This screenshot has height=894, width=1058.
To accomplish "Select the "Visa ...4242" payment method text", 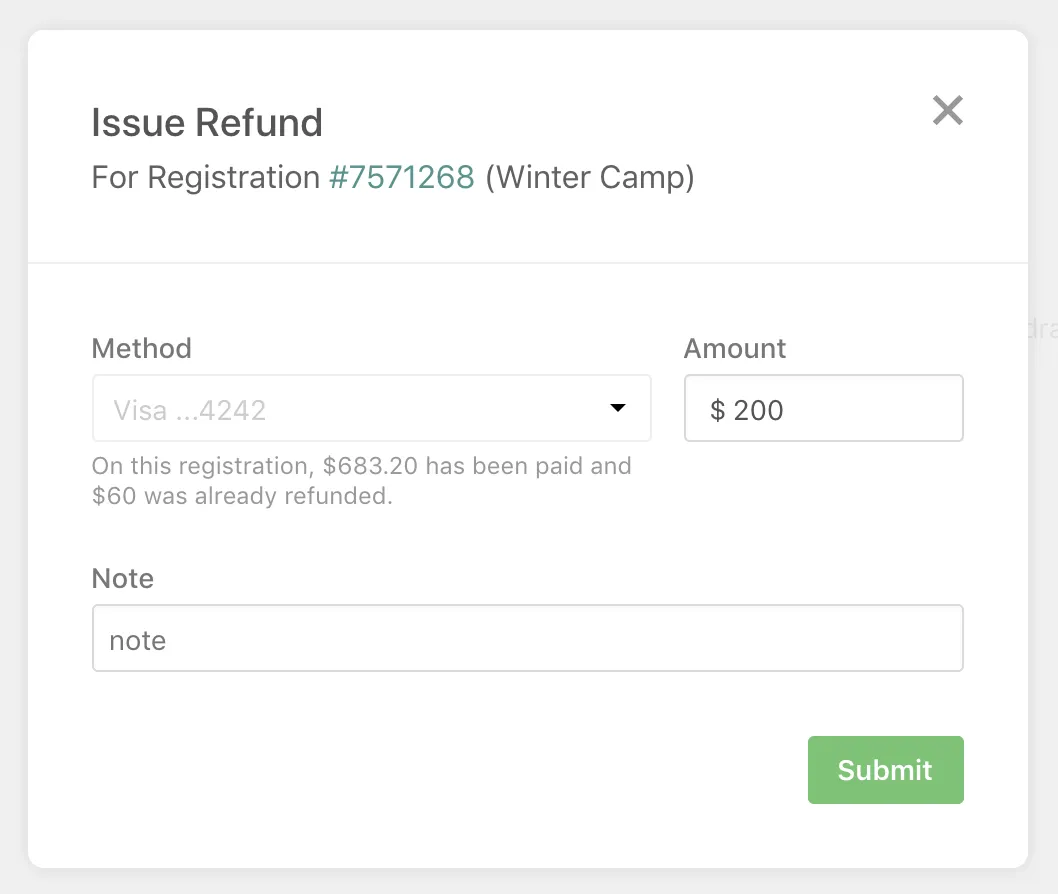I will (x=190, y=410).
